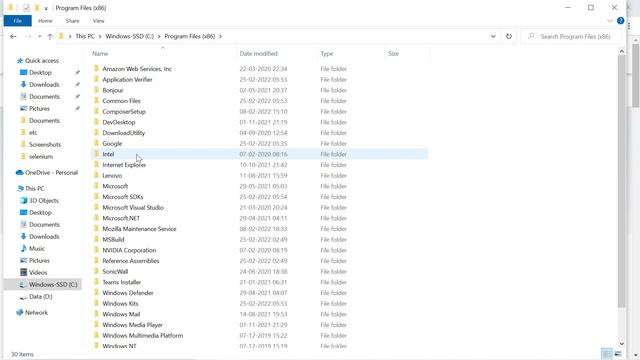Select the Bonjour folder

113,90
